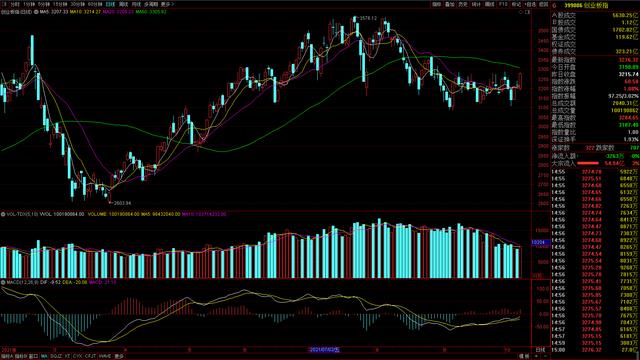Open 统计 statistics tool in toolbar
The width and height of the screenshot is (640, 360).
coord(476,4)
